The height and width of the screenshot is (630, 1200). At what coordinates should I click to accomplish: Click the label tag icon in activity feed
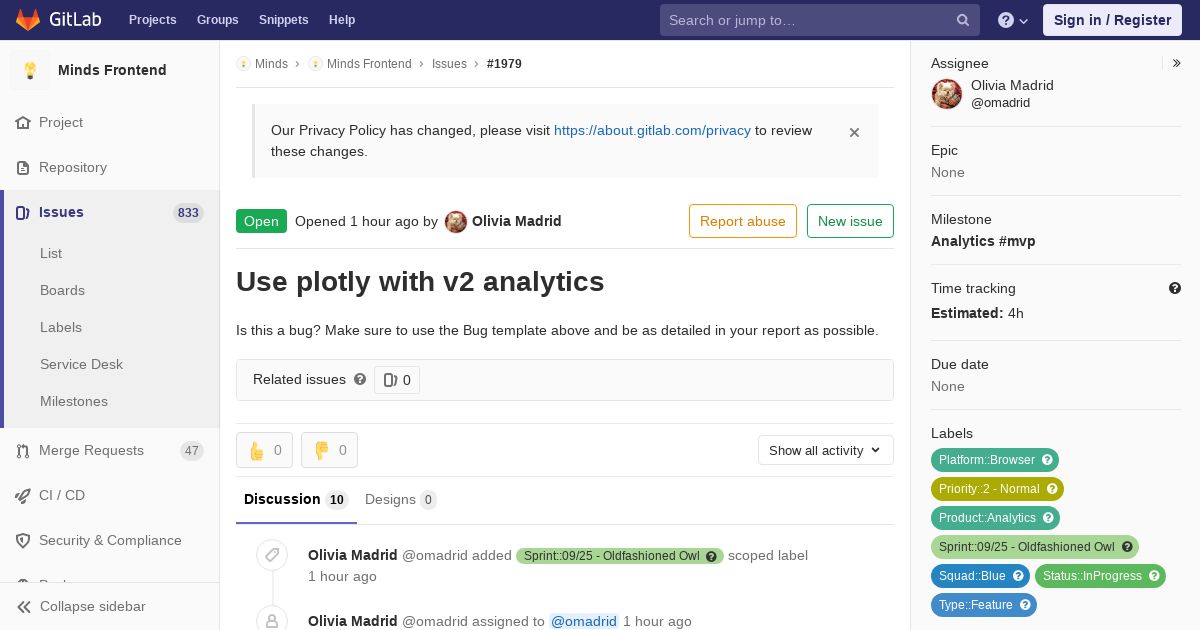click(x=272, y=555)
